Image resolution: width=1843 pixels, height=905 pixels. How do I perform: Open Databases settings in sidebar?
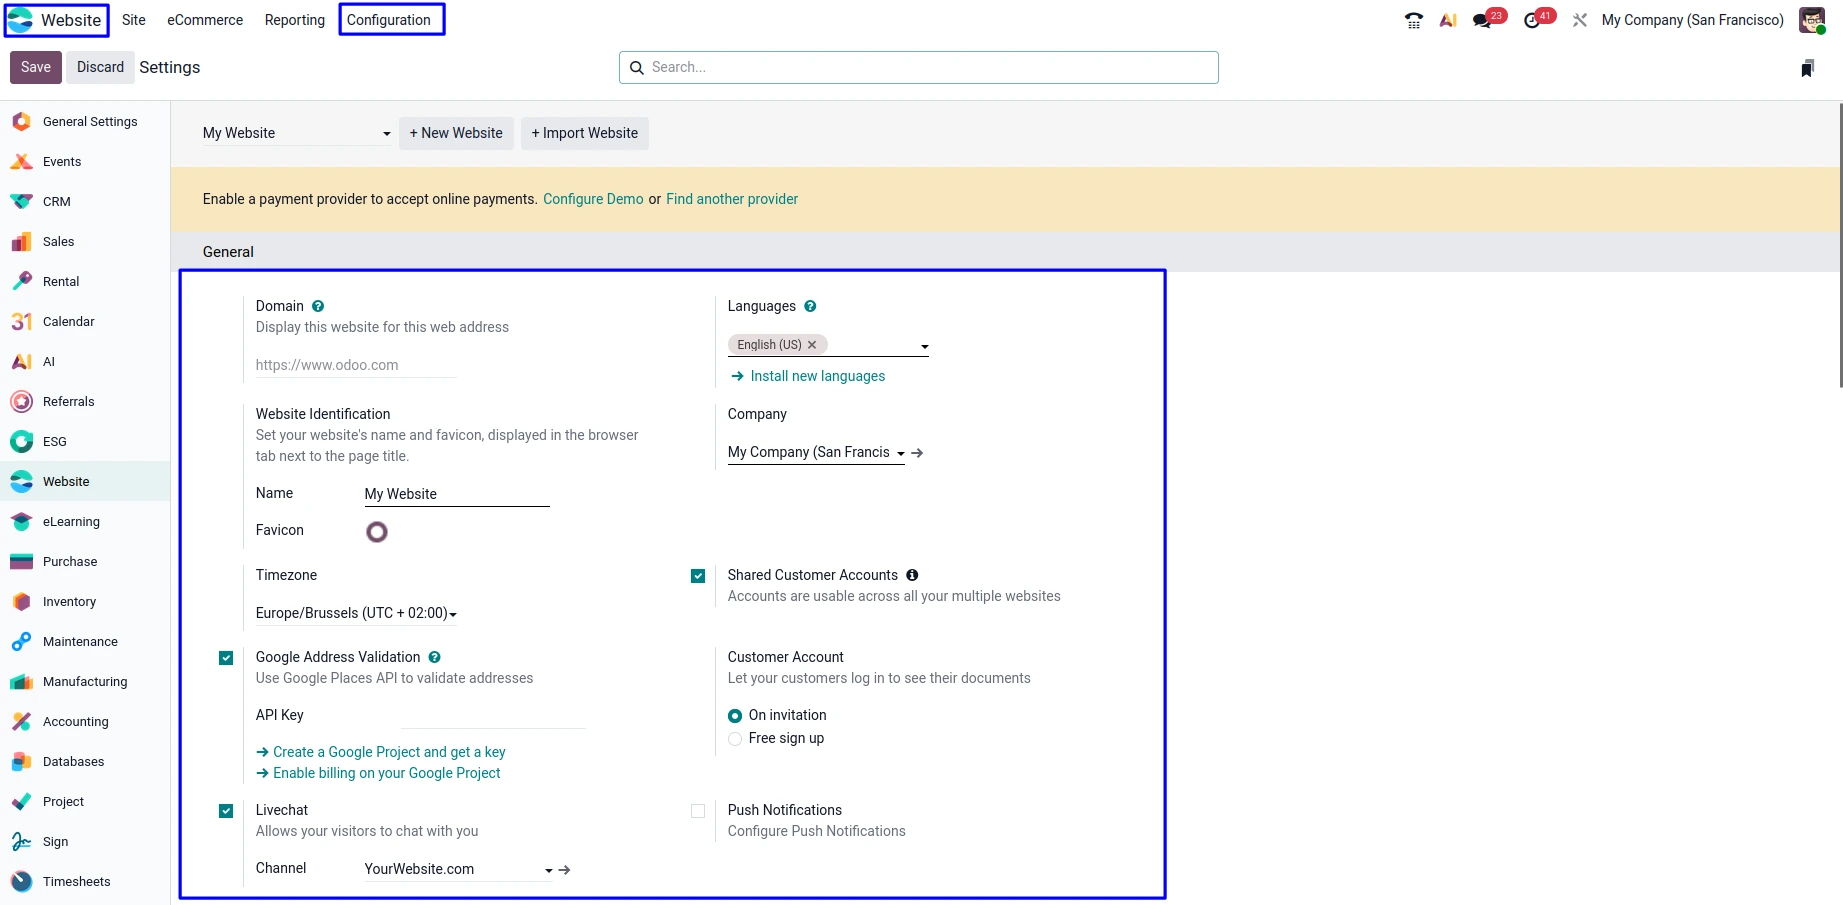pos(85,761)
